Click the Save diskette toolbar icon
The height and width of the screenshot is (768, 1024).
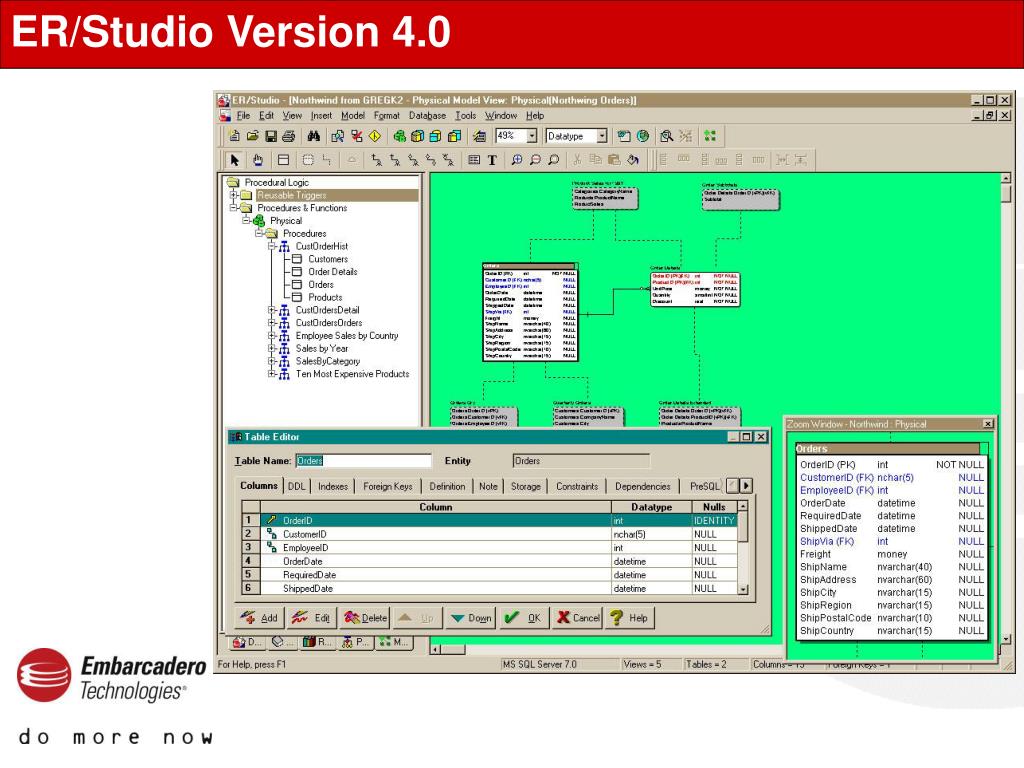tap(270, 136)
